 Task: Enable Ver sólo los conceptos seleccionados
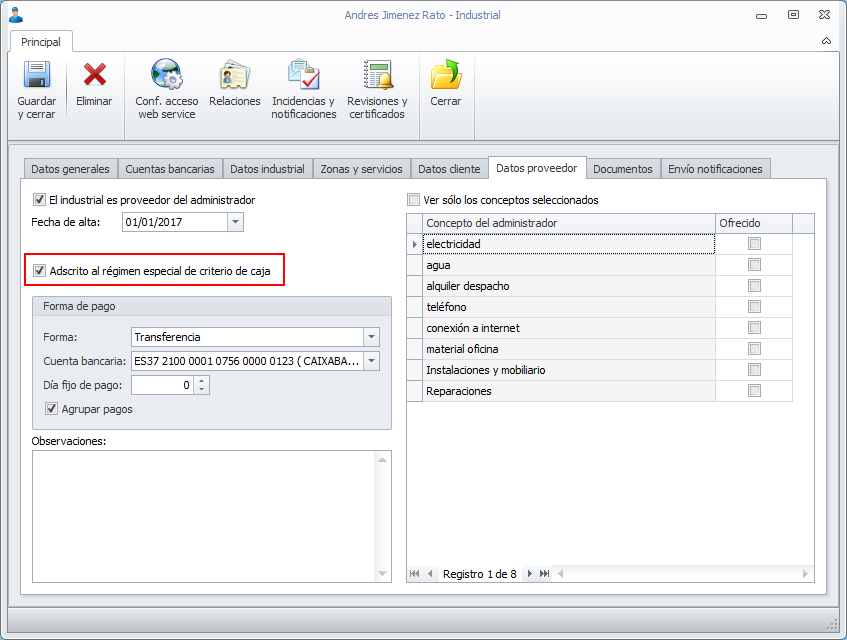pyautogui.click(x=414, y=200)
